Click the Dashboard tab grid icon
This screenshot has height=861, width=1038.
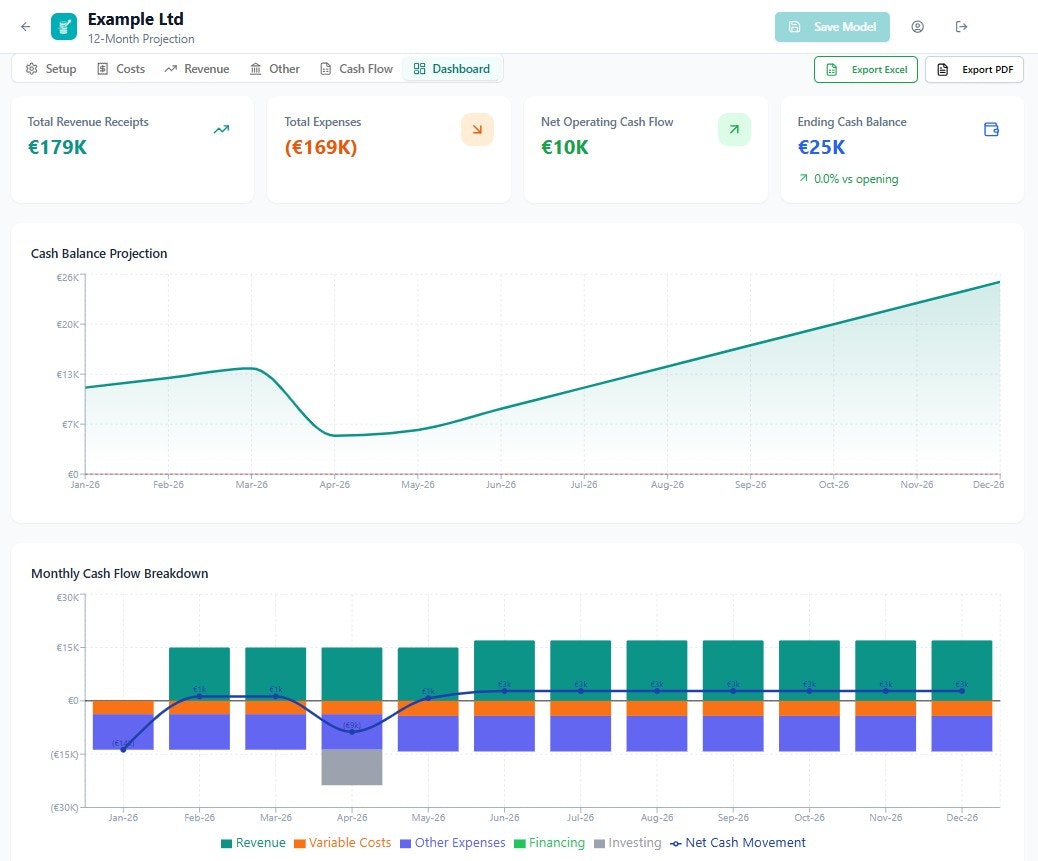click(x=419, y=69)
